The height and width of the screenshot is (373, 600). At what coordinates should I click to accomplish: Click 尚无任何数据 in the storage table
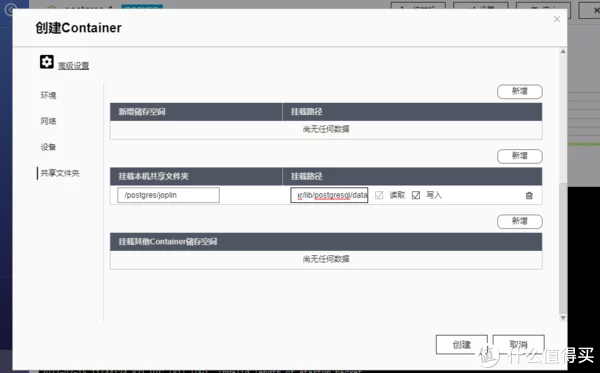point(326,129)
